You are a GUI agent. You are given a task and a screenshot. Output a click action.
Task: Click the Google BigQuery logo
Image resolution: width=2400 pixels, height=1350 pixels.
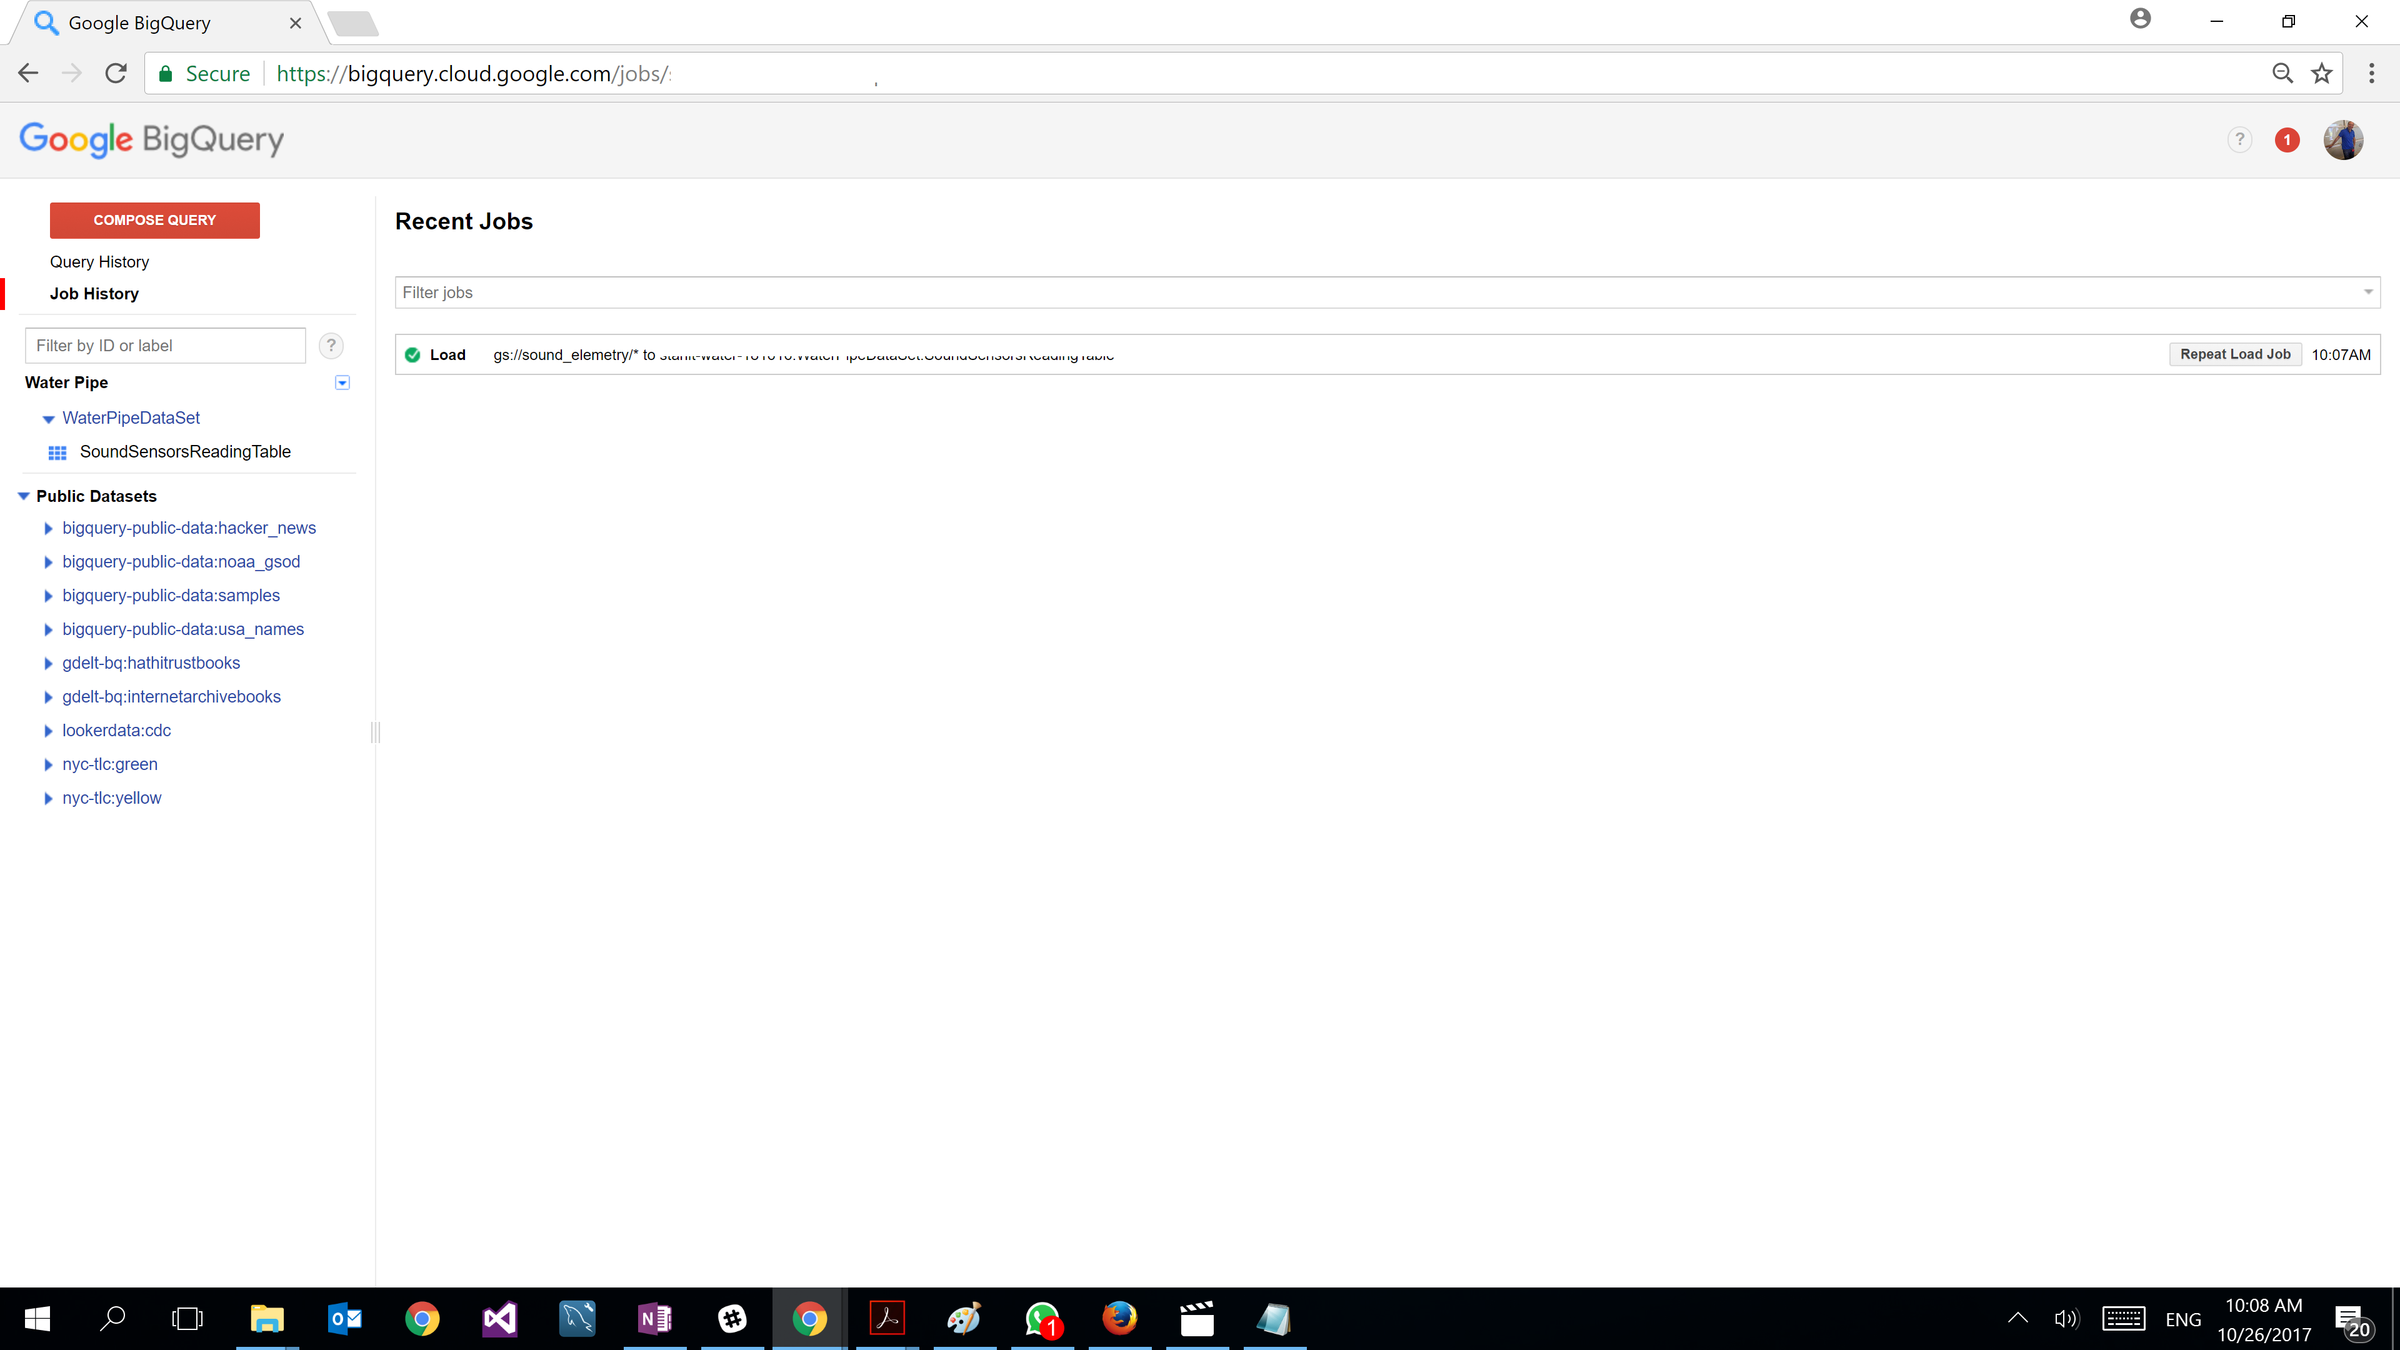152,140
